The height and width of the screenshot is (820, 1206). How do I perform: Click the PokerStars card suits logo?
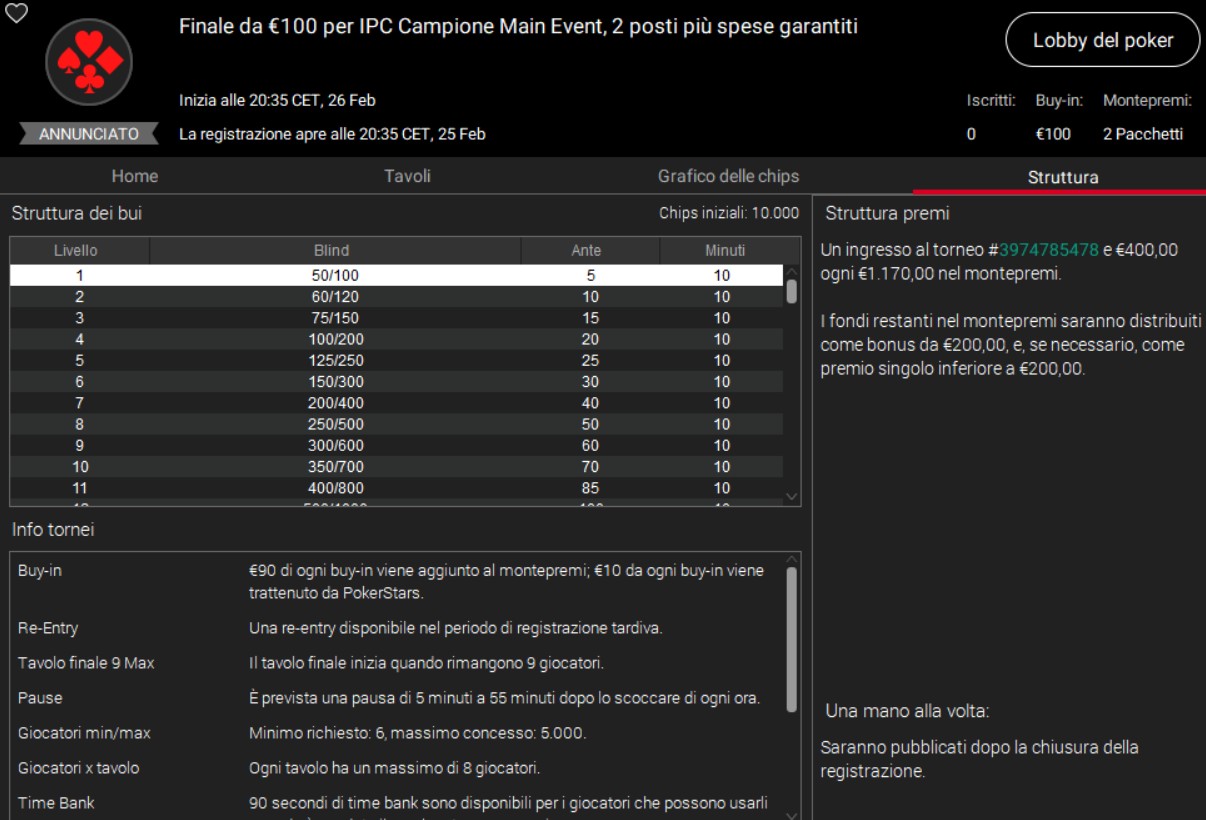[x=89, y=62]
